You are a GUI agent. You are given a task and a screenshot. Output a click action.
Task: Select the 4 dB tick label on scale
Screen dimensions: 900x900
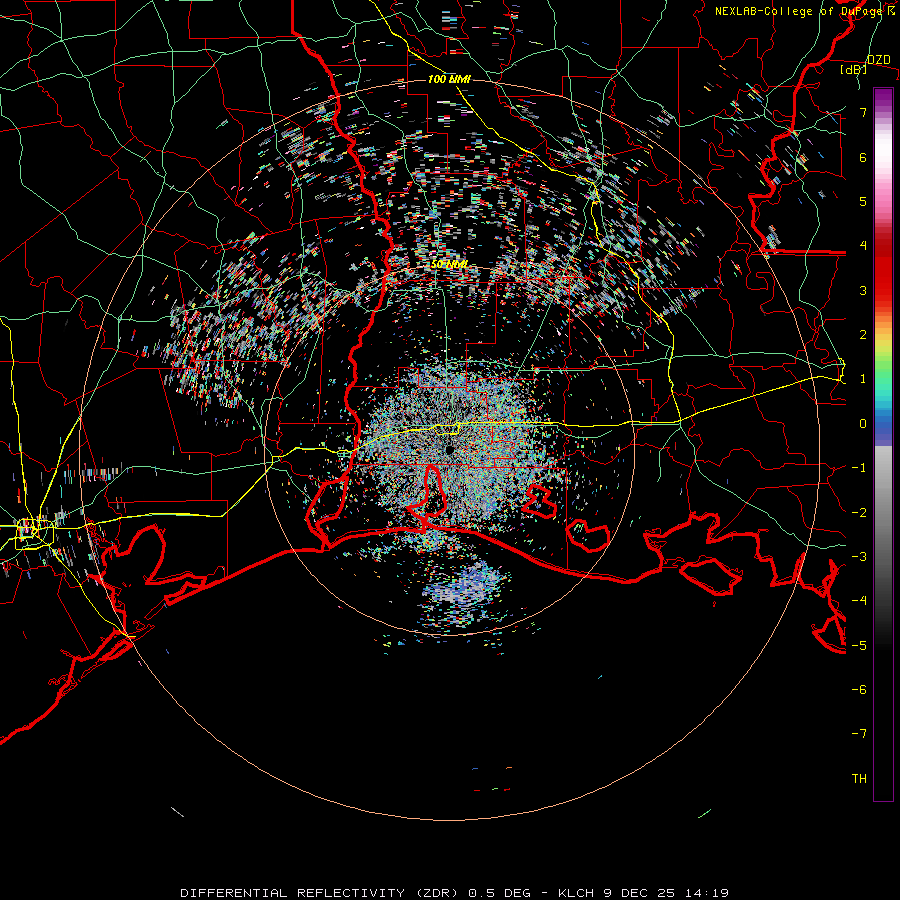click(863, 246)
